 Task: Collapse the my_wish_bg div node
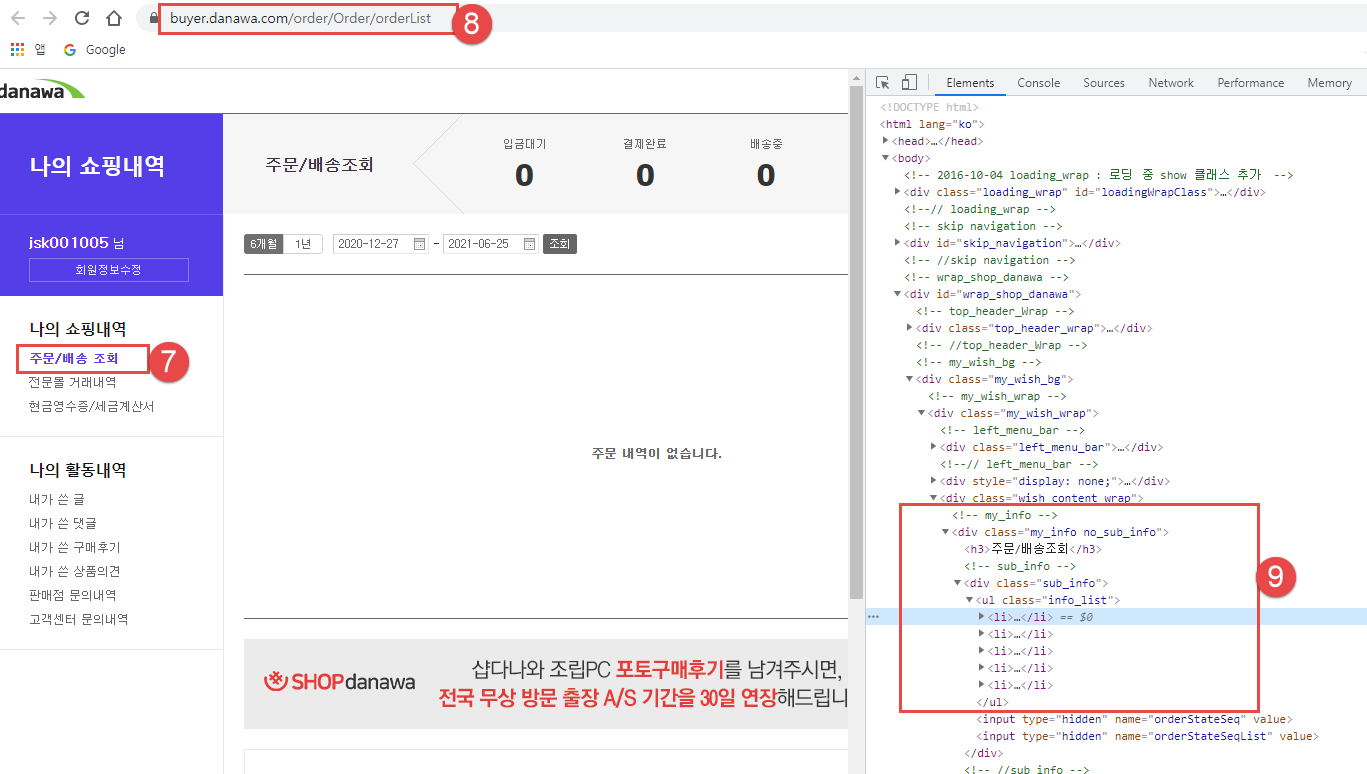coord(910,379)
